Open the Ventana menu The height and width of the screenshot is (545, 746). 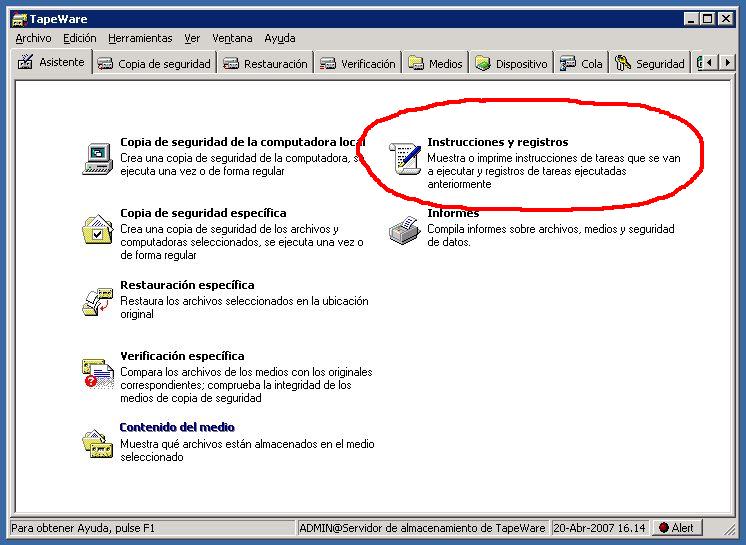[232, 38]
